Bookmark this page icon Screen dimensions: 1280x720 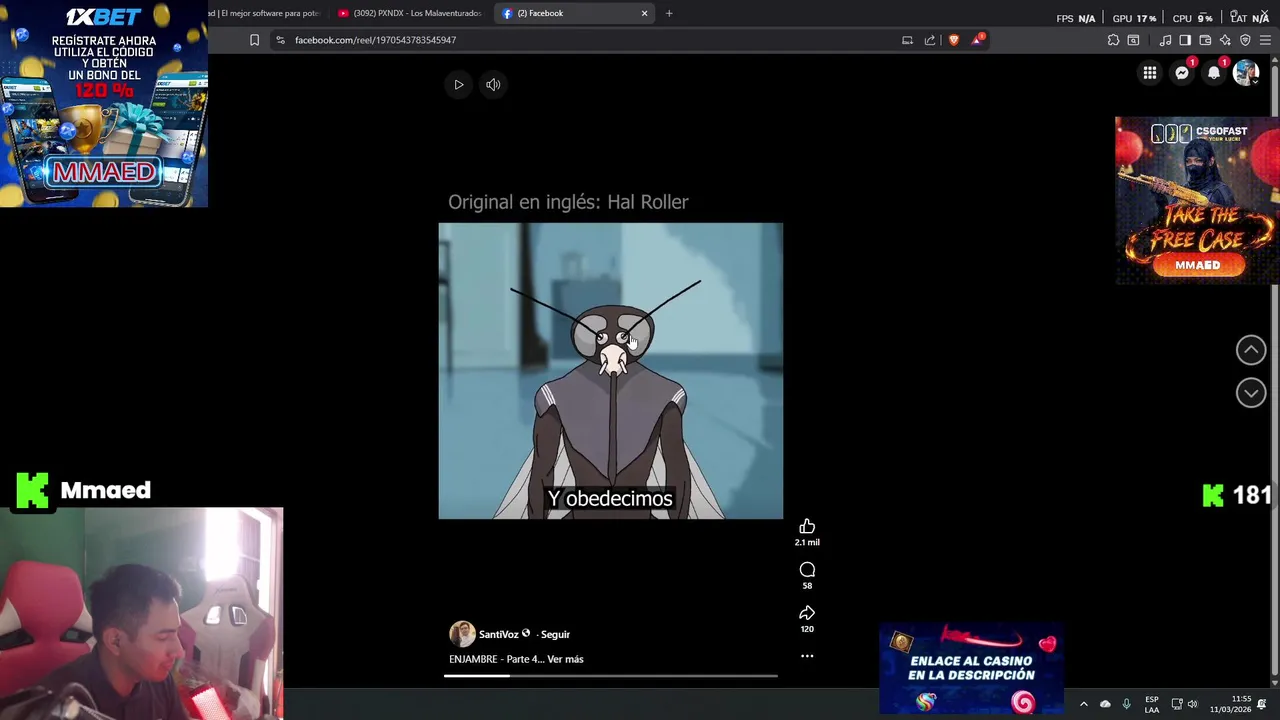point(254,40)
